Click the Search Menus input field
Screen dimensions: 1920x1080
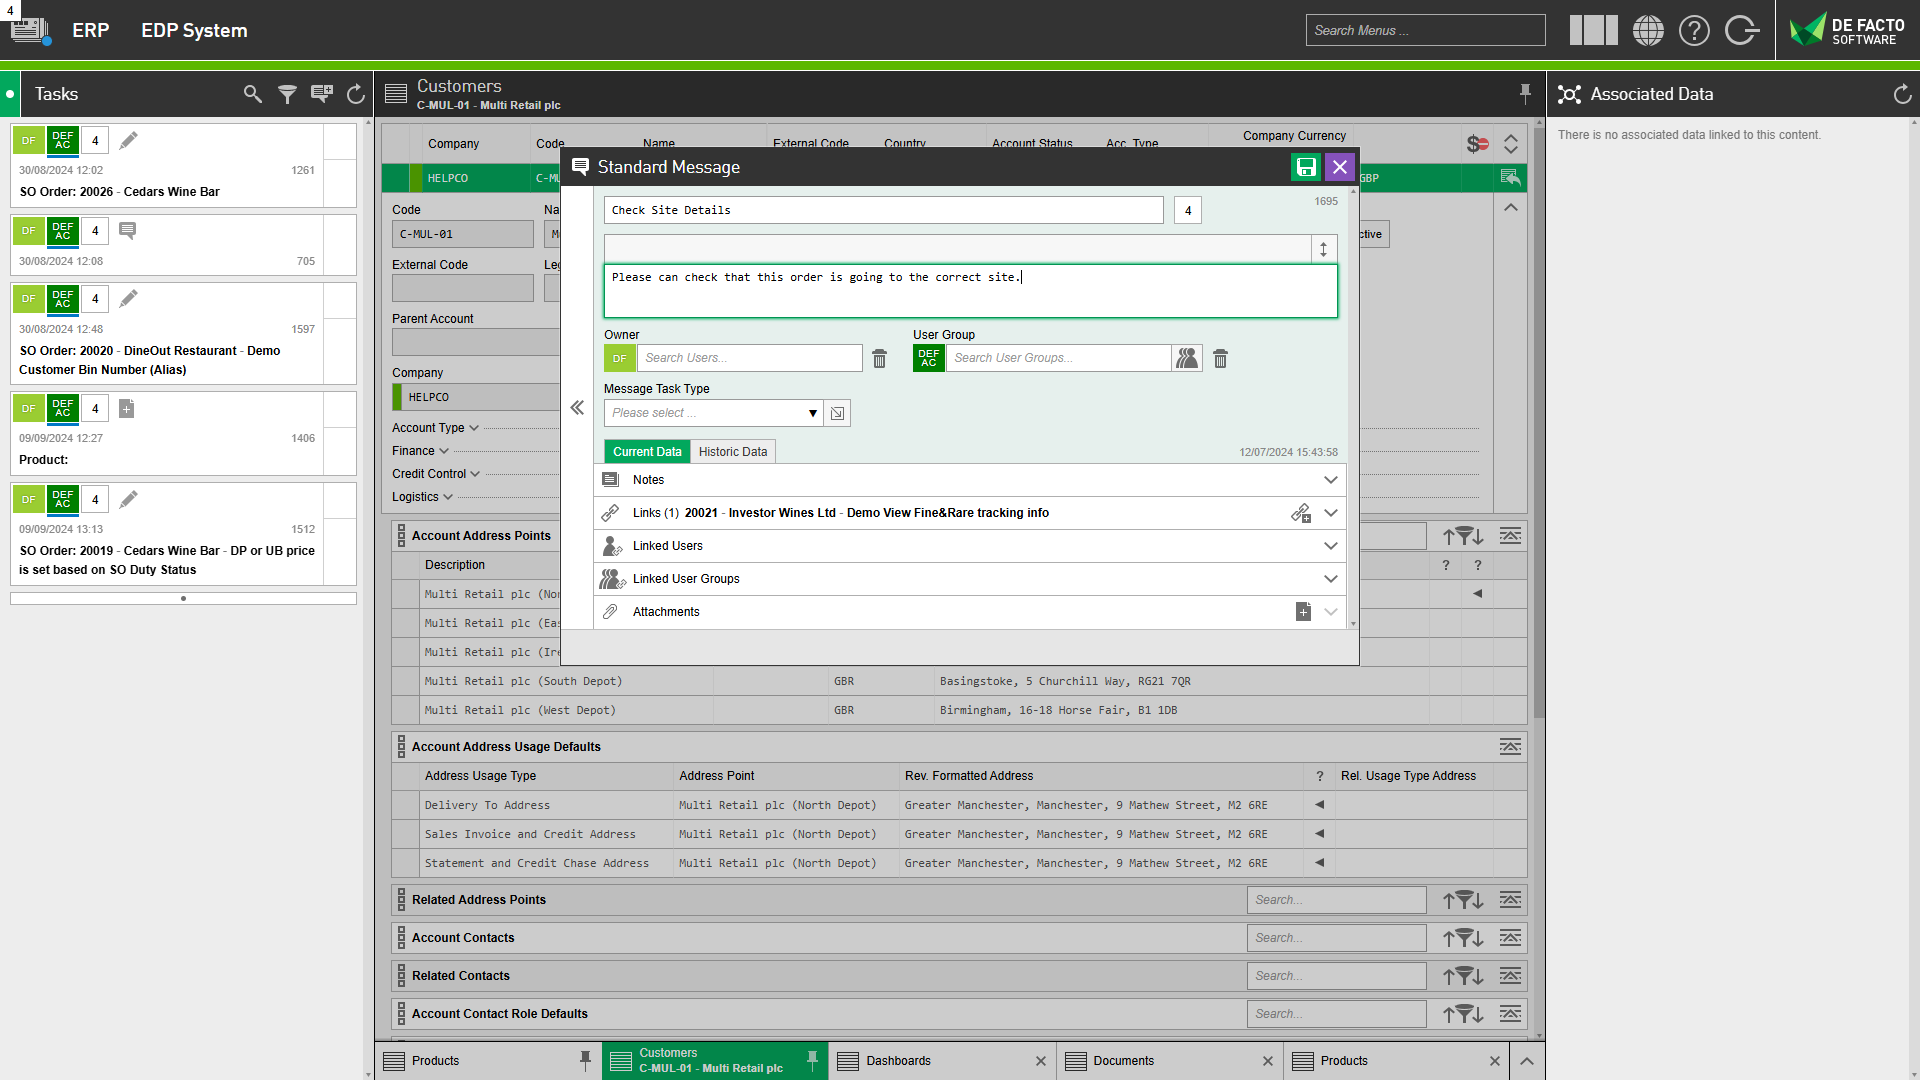click(x=1425, y=29)
